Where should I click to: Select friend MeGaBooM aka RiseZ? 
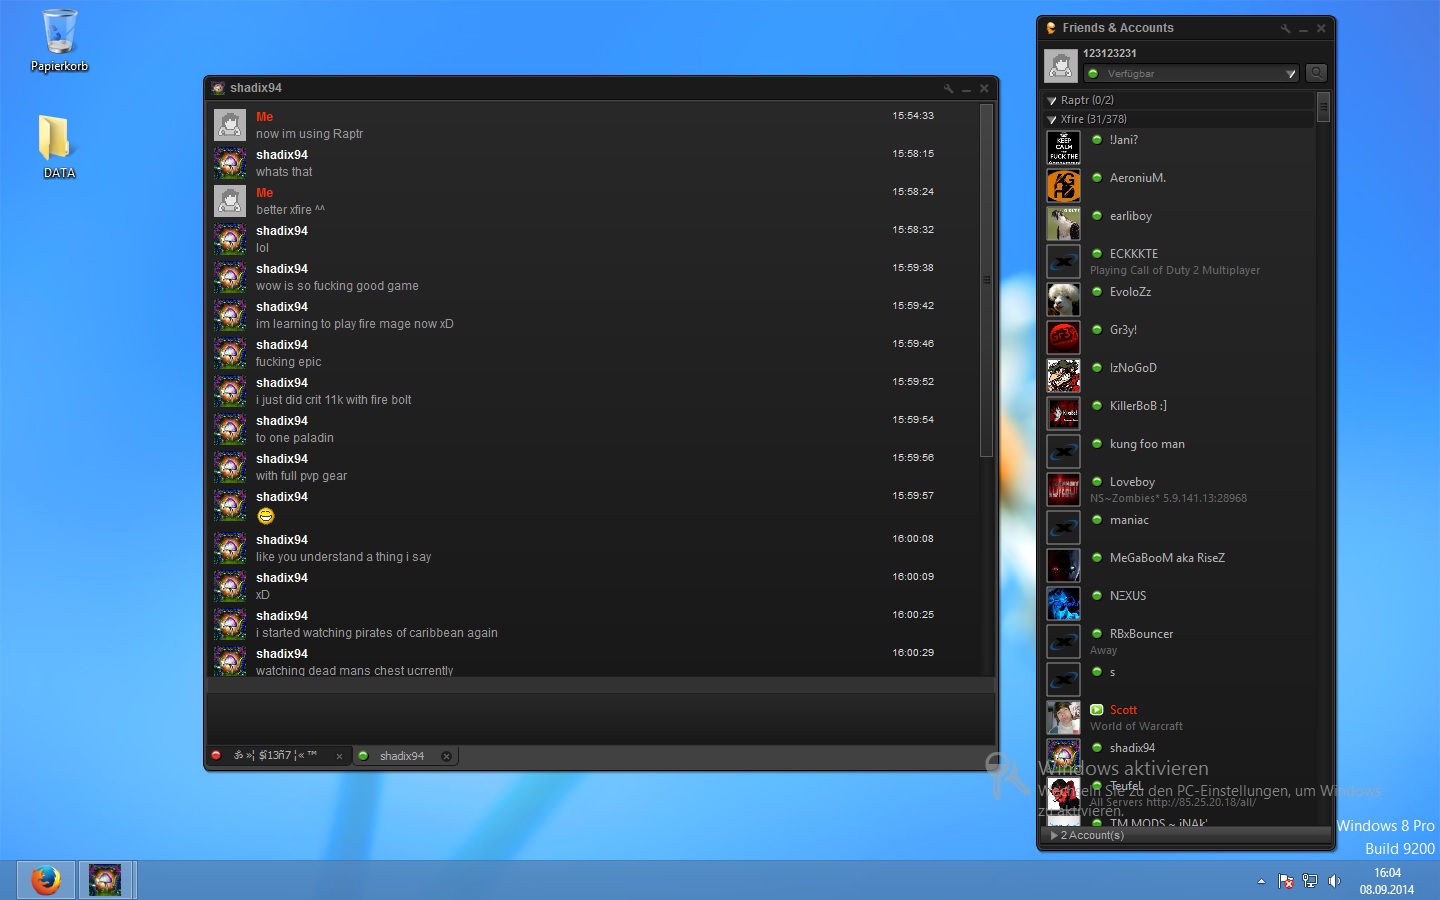point(1167,558)
